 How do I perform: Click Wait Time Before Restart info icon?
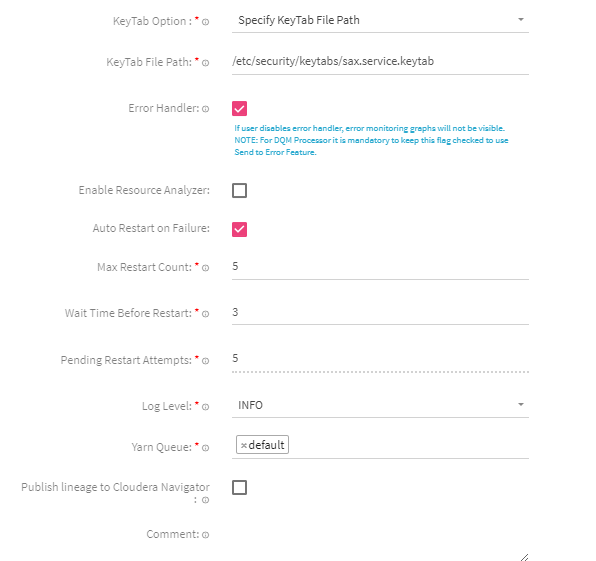(205, 314)
